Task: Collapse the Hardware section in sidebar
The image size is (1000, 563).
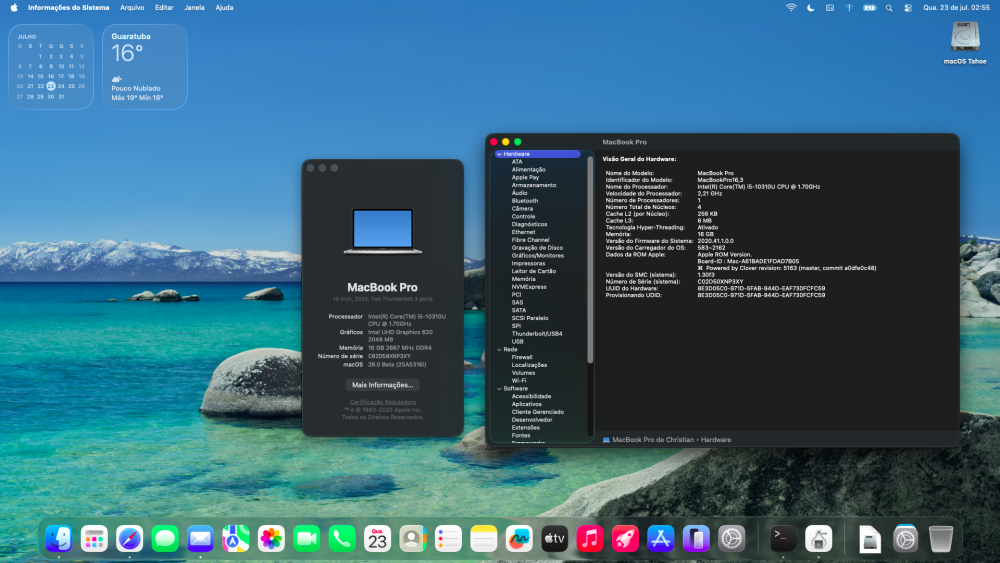Action: pyautogui.click(x=499, y=154)
